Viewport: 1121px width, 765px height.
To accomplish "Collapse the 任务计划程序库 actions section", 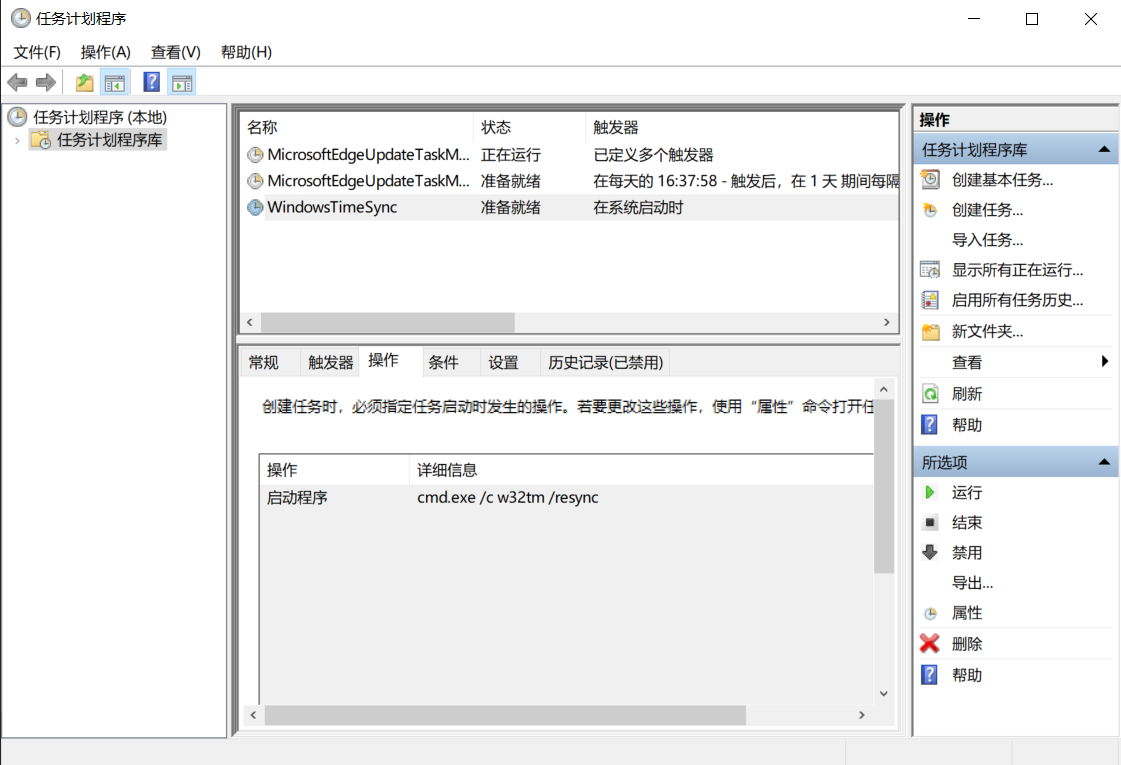I will pyautogui.click(x=1104, y=149).
